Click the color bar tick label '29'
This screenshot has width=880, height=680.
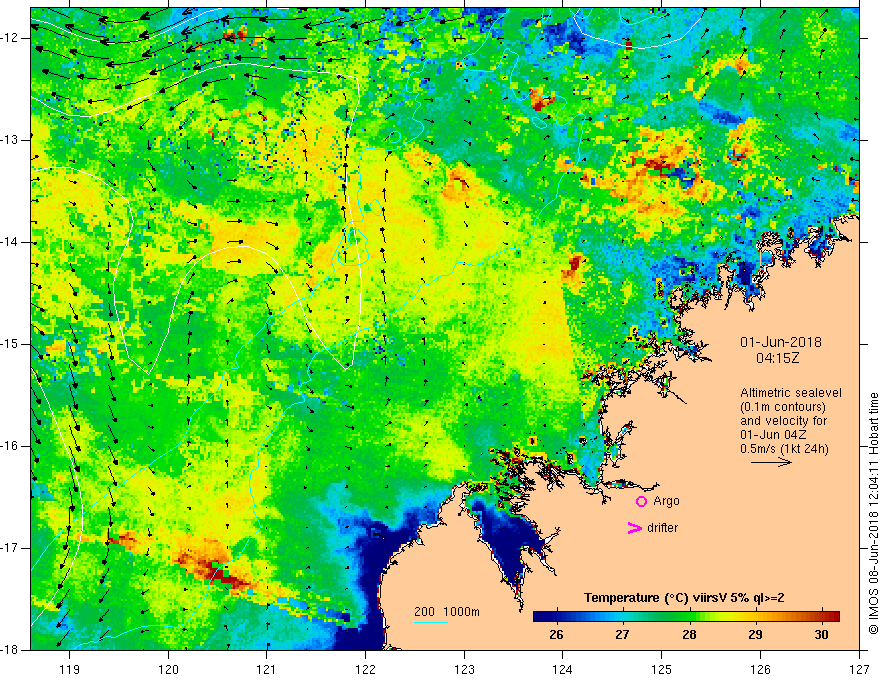click(x=755, y=635)
